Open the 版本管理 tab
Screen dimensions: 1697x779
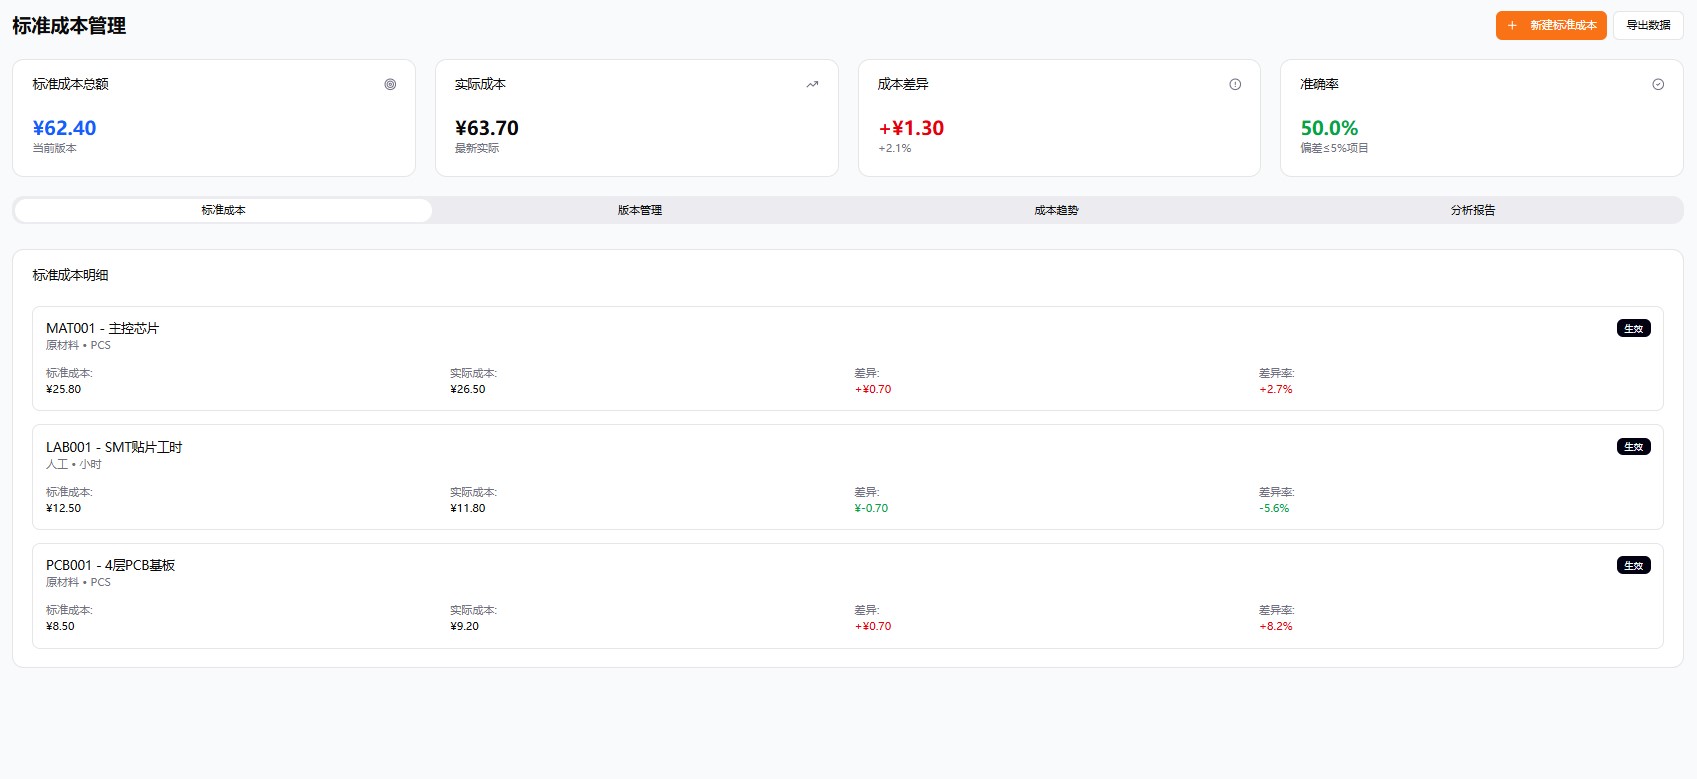(640, 210)
